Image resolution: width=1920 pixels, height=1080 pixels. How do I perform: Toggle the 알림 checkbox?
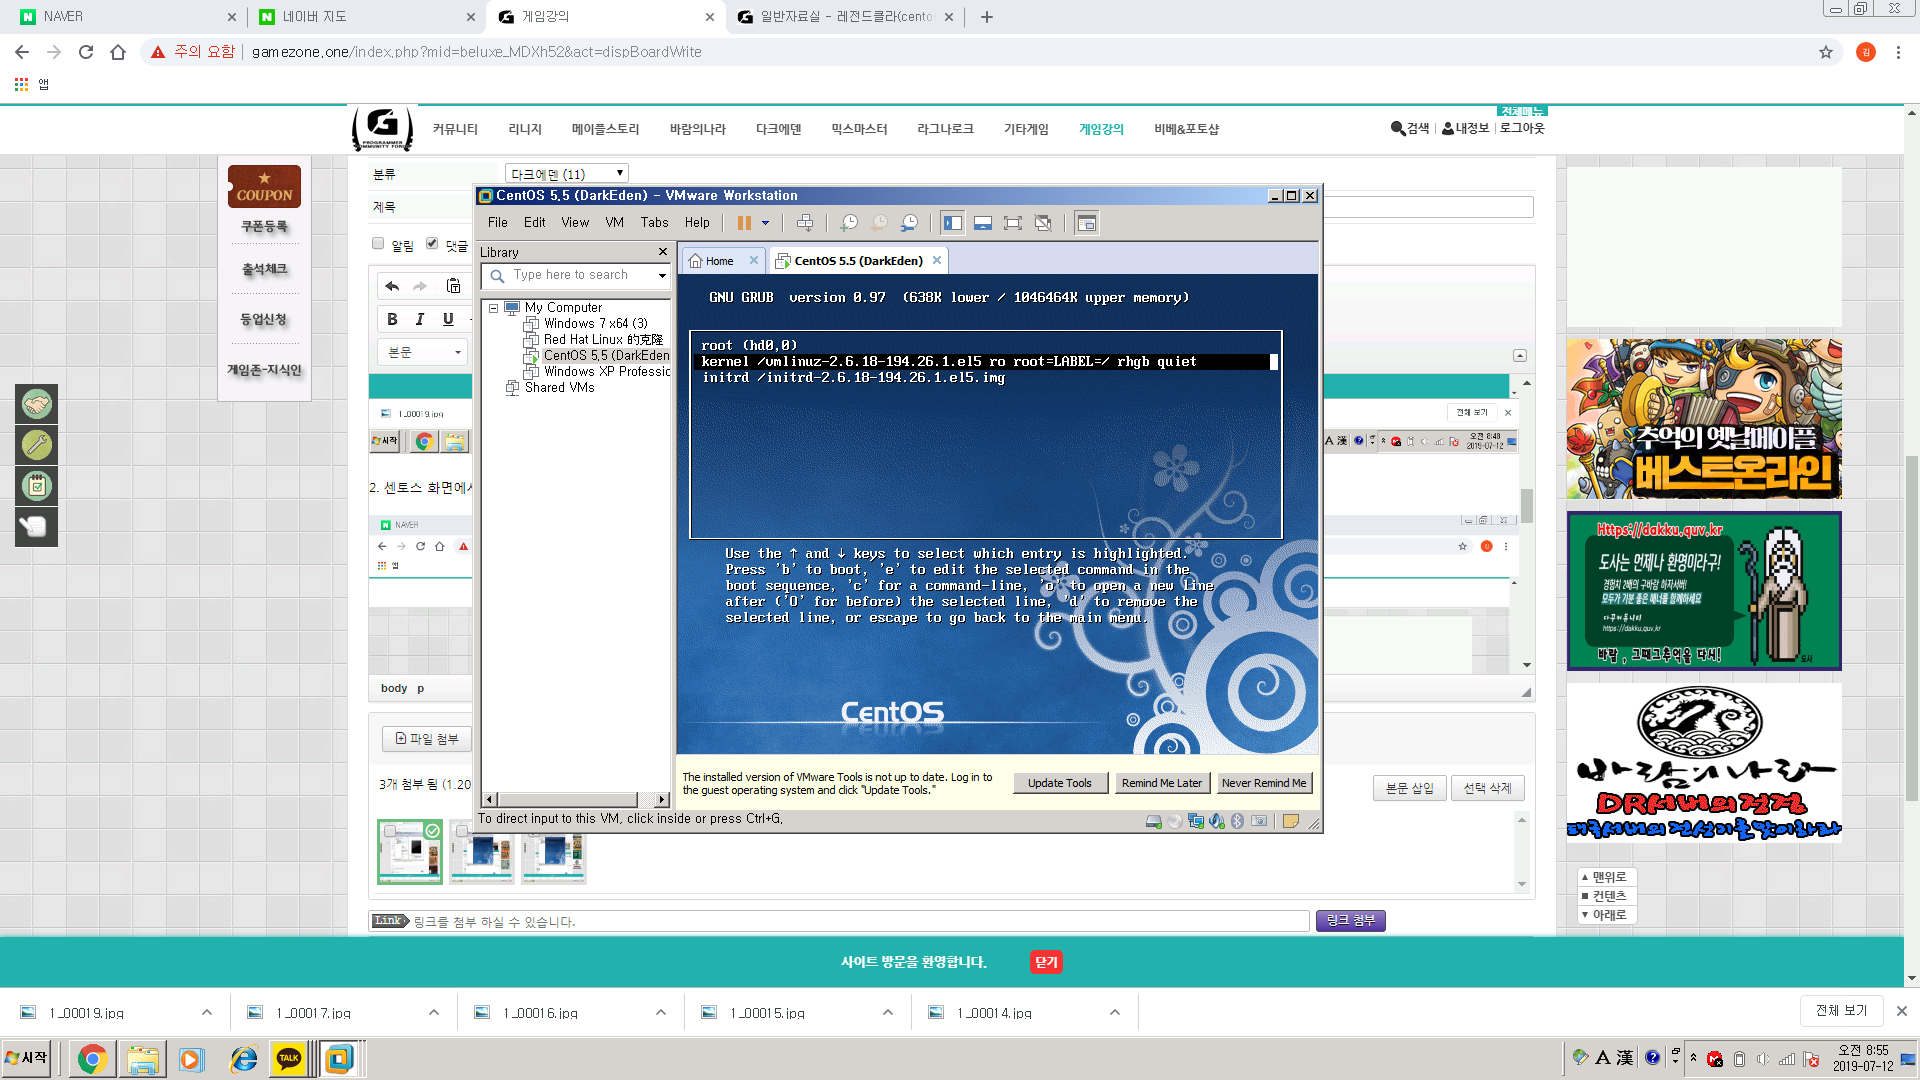[x=378, y=243]
